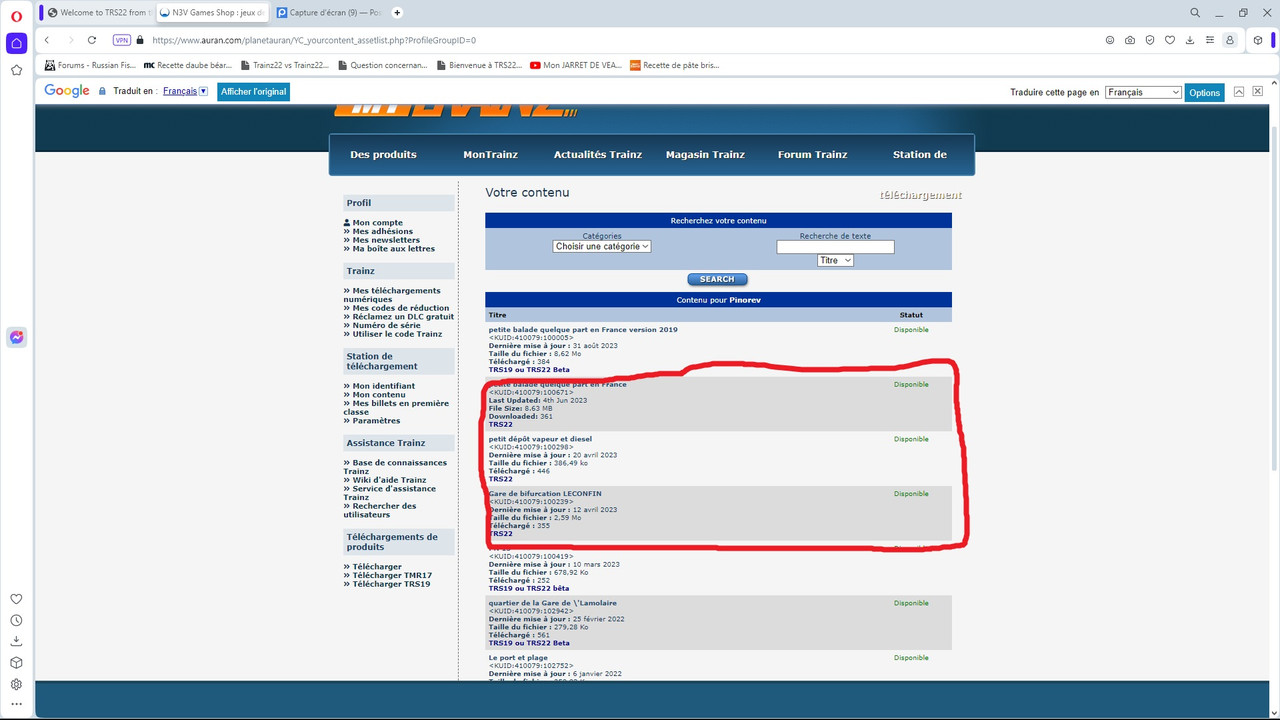The width and height of the screenshot is (1280, 720).
Task: Switch to Capture d'écran (9) tab
Action: pyautogui.click(x=327, y=13)
